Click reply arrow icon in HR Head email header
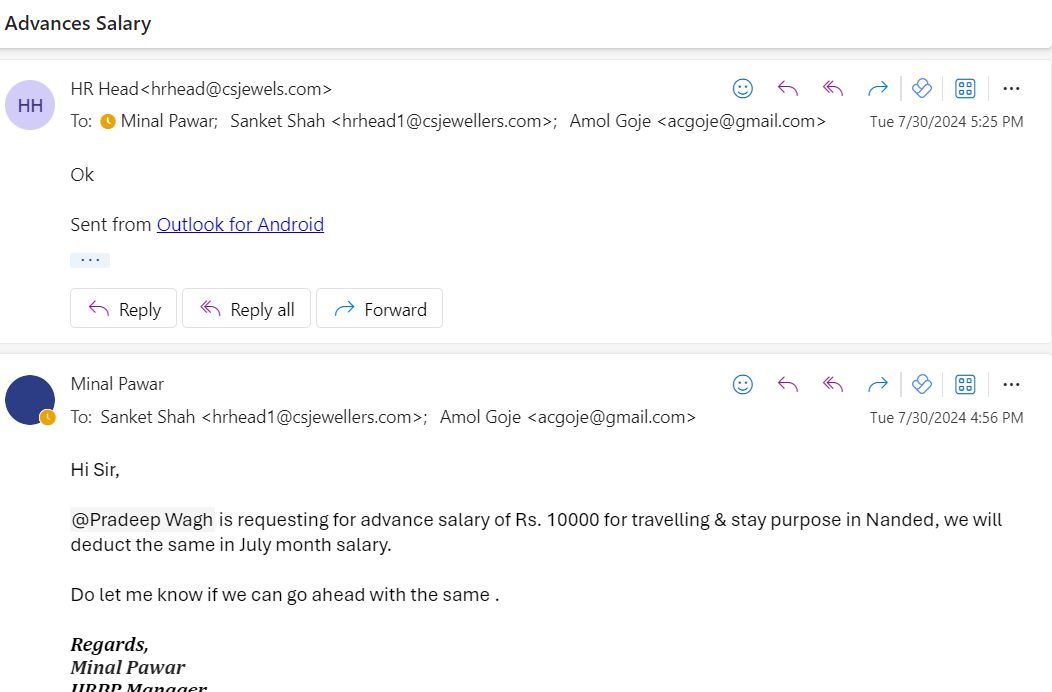The height and width of the screenshot is (692, 1052). pyautogui.click(x=788, y=89)
